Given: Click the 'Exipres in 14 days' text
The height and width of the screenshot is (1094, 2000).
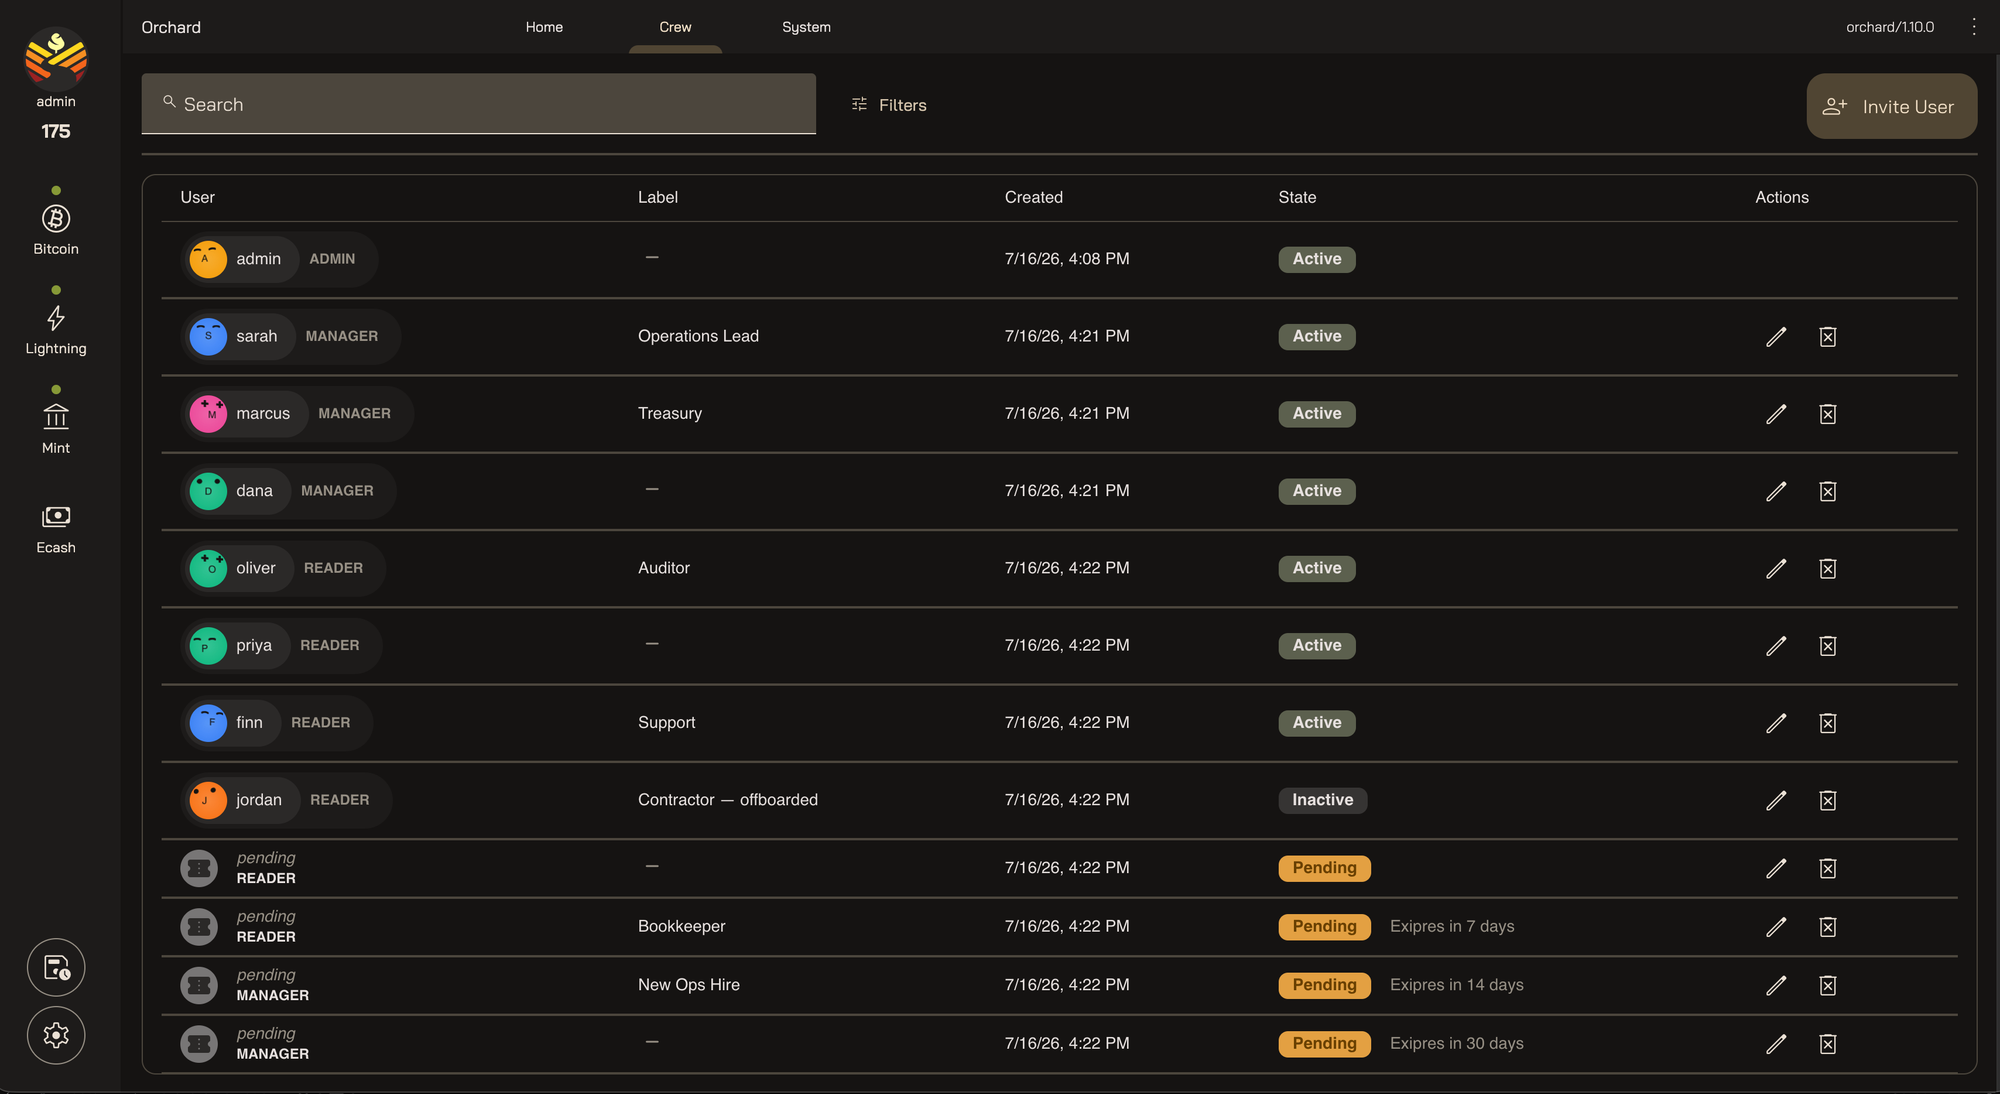Looking at the screenshot, I should (x=1457, y=985).
